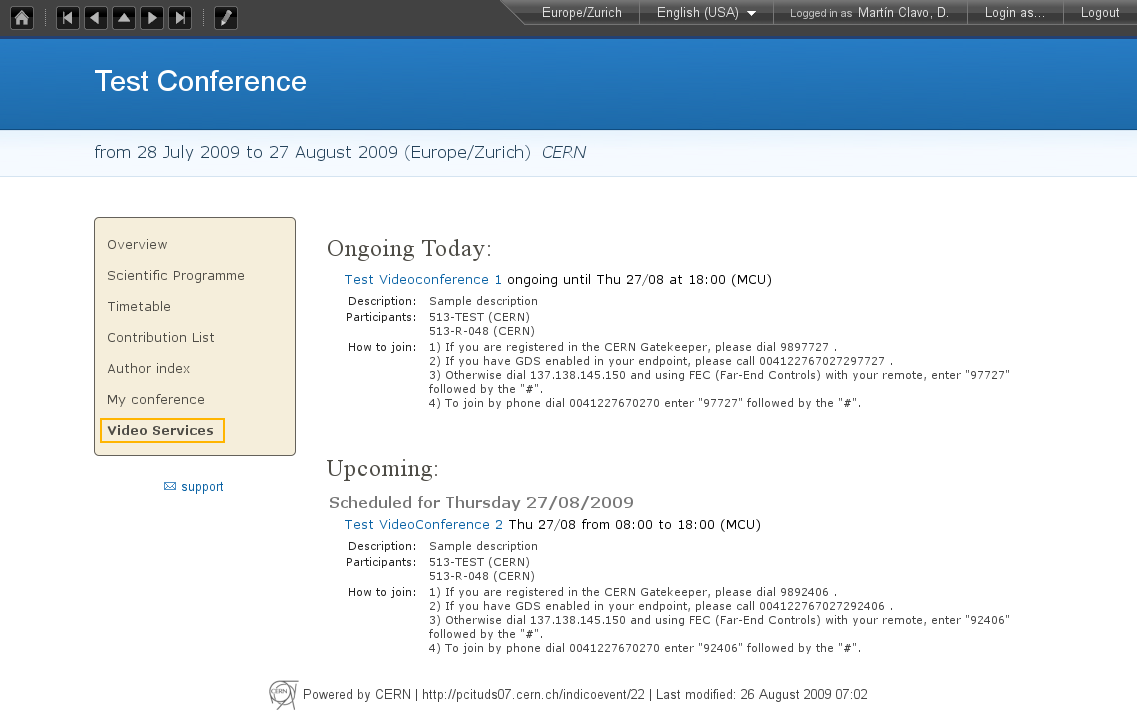The height and width of the screenshot is (710, 1137).
Task: Click the footer URL pcituds07.cern.ch/indicoevent/22
Action: (x=533, y=695)
